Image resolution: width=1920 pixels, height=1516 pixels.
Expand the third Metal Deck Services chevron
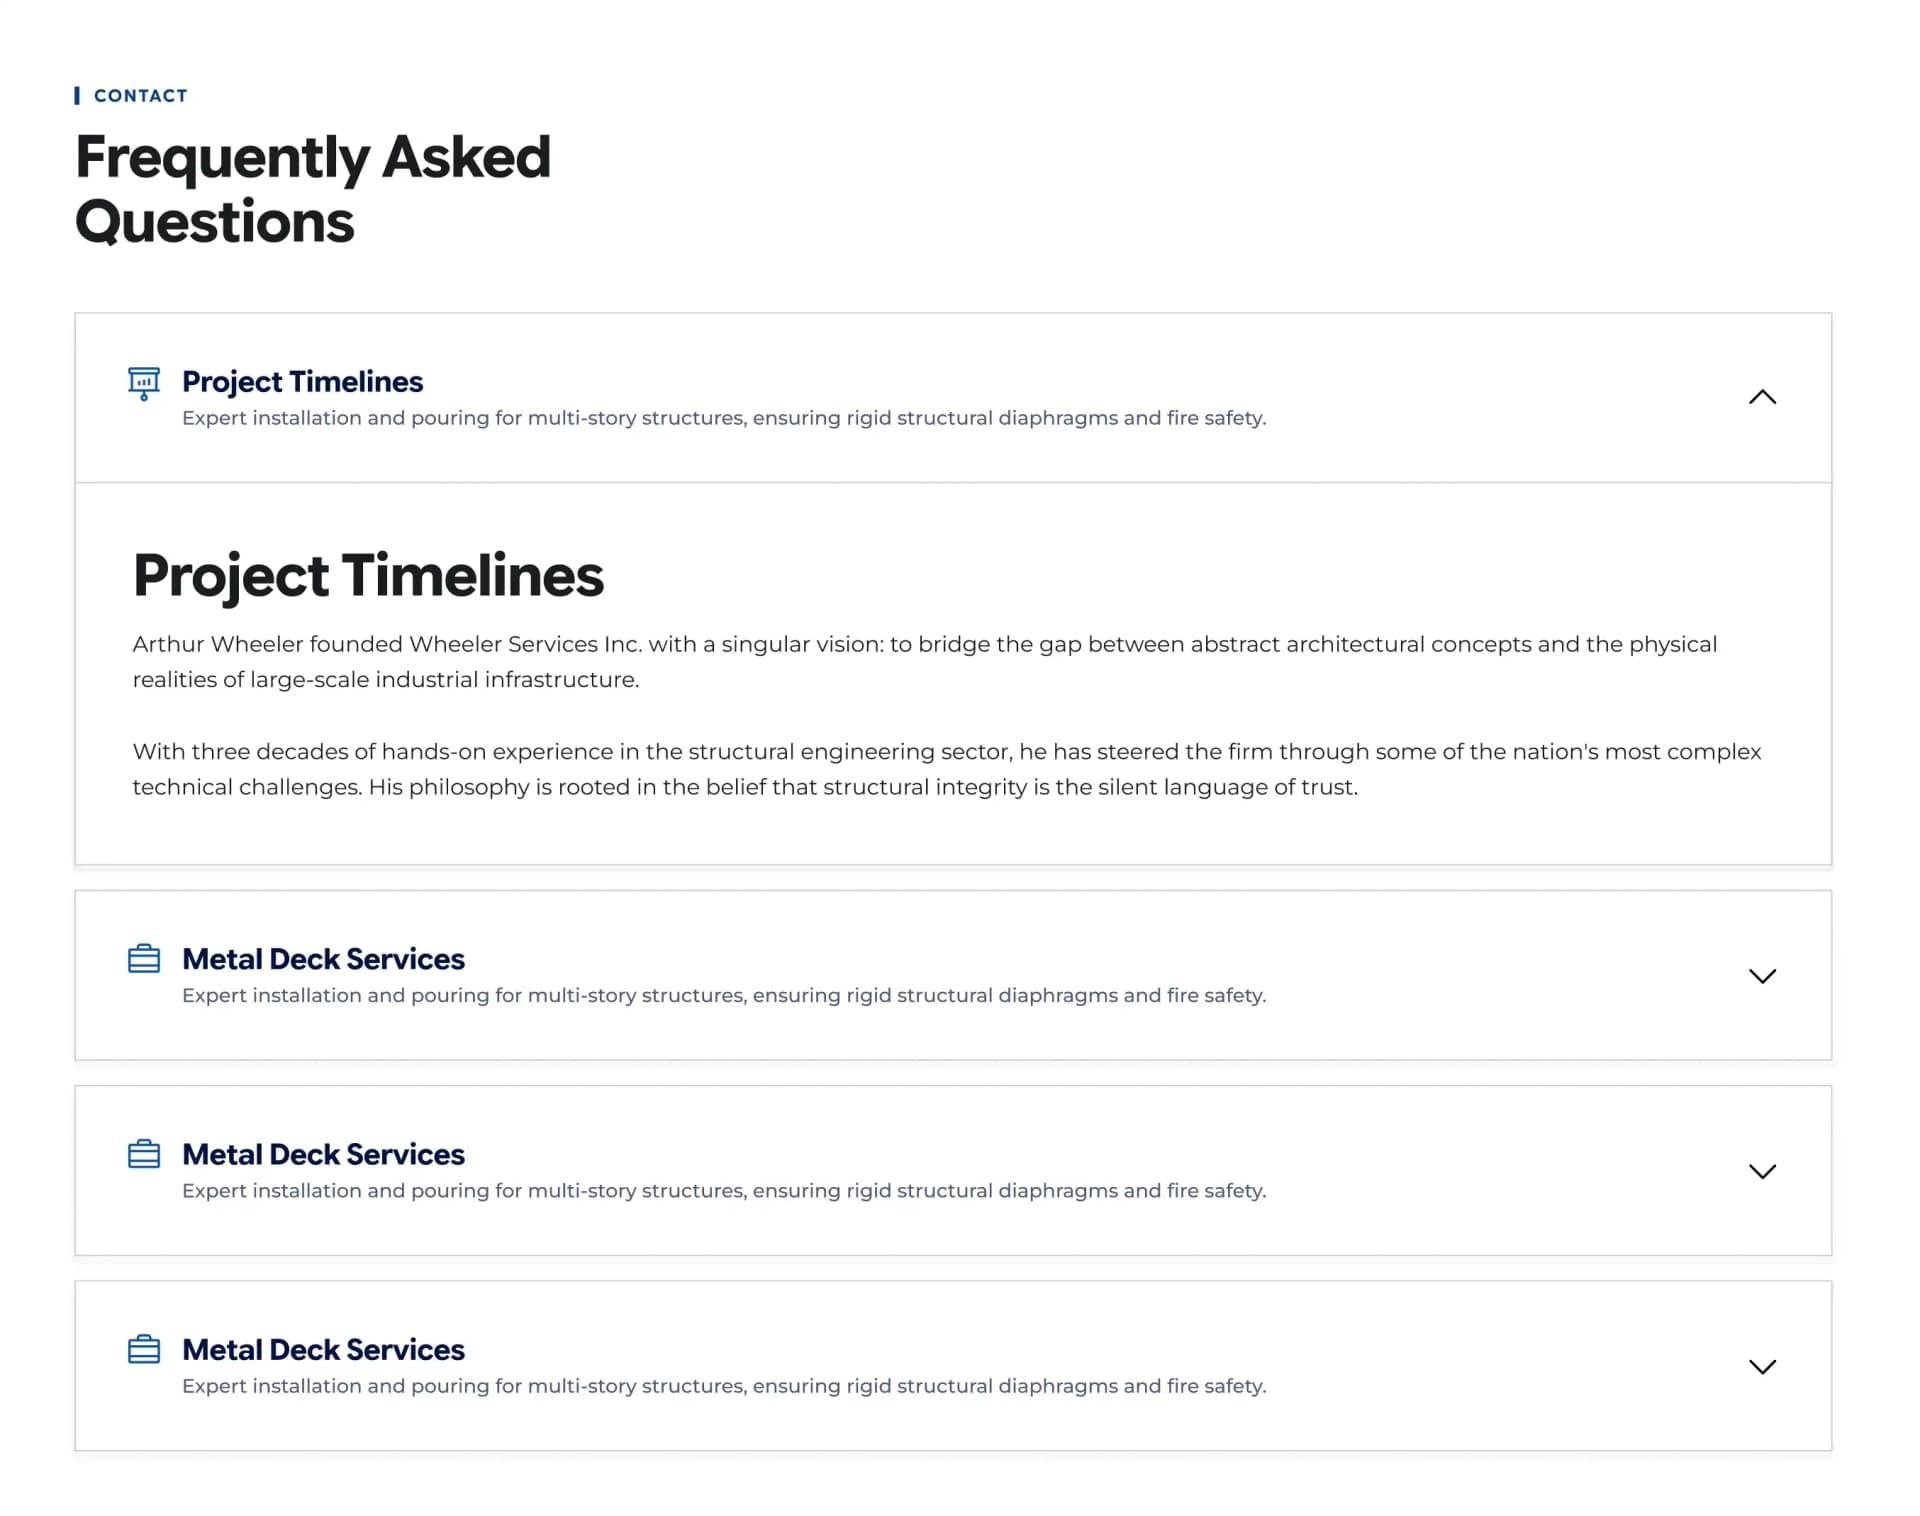pos(1762,1365)
